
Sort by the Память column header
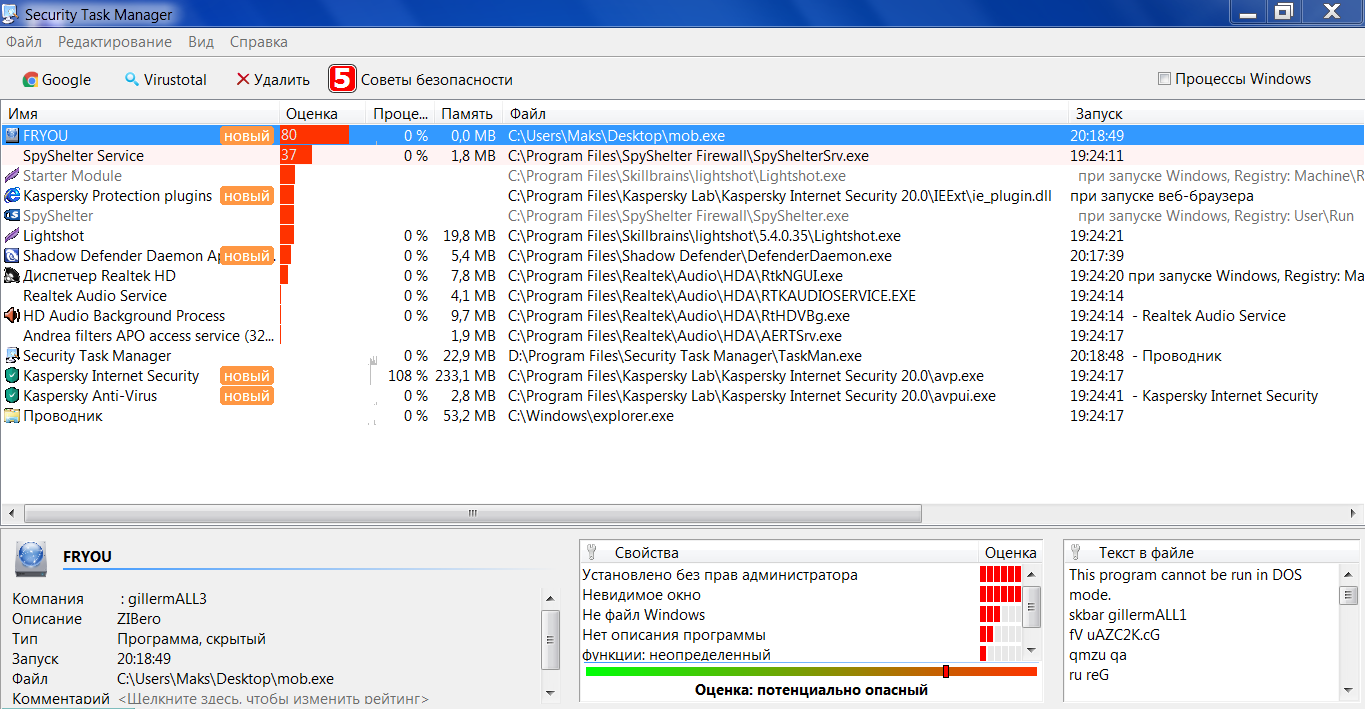tap(468, 114)
